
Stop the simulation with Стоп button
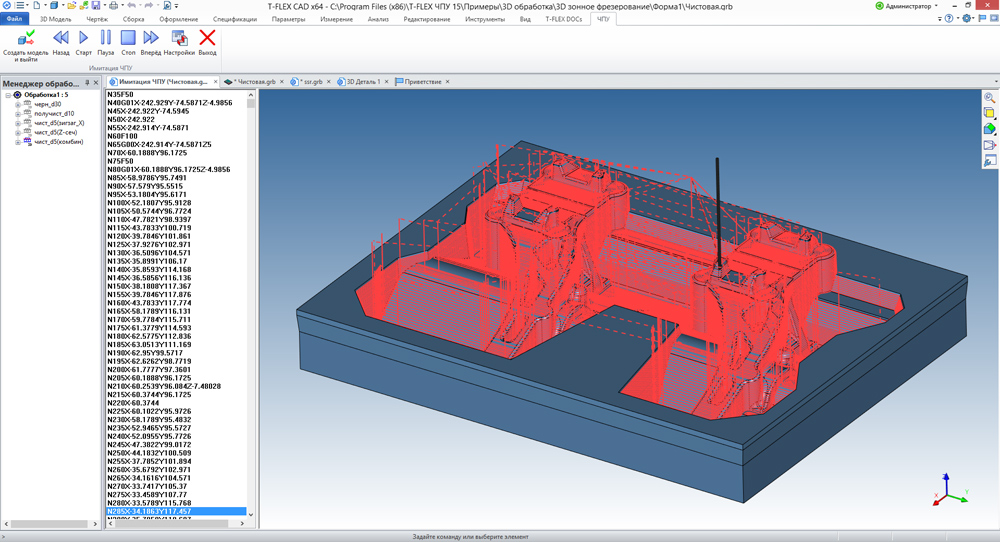(x=128, y=38)
